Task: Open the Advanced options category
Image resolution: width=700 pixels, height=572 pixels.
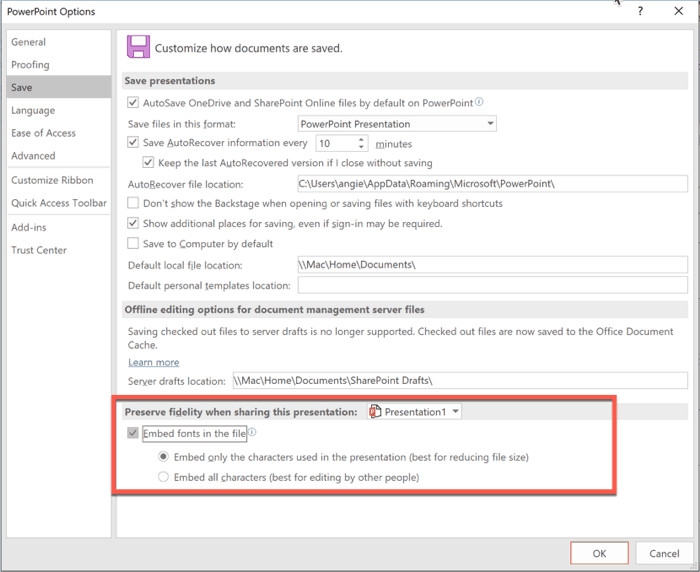Action: [58, 156]
